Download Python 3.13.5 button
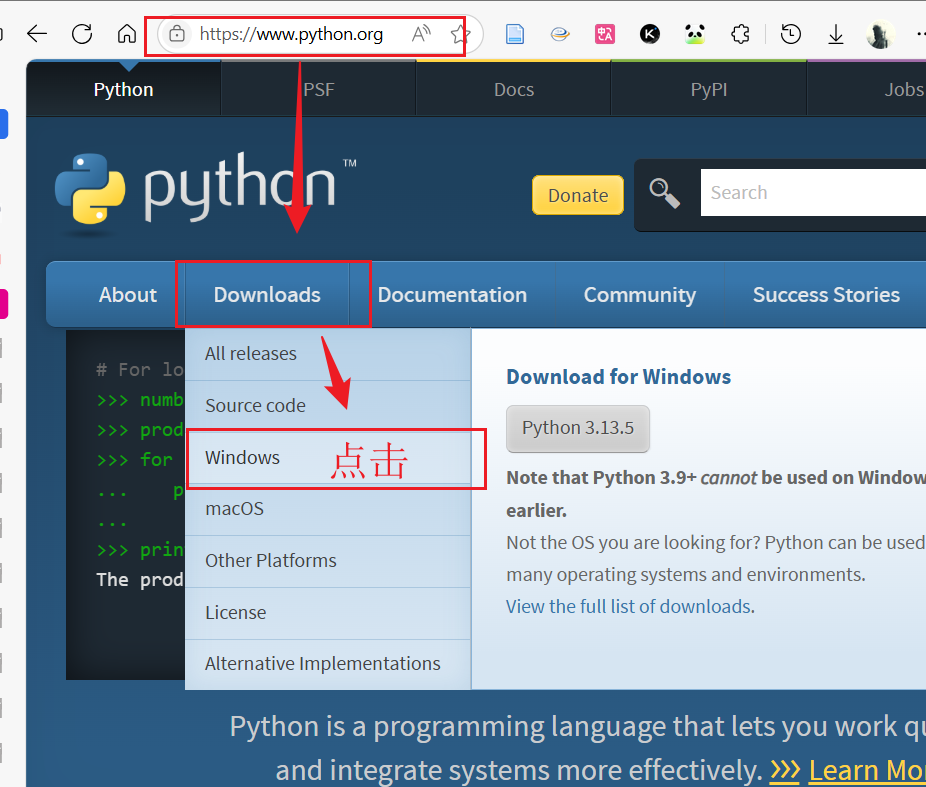This screenshot has width=926, height=787. pyautogui.click(x=578, y=428)
